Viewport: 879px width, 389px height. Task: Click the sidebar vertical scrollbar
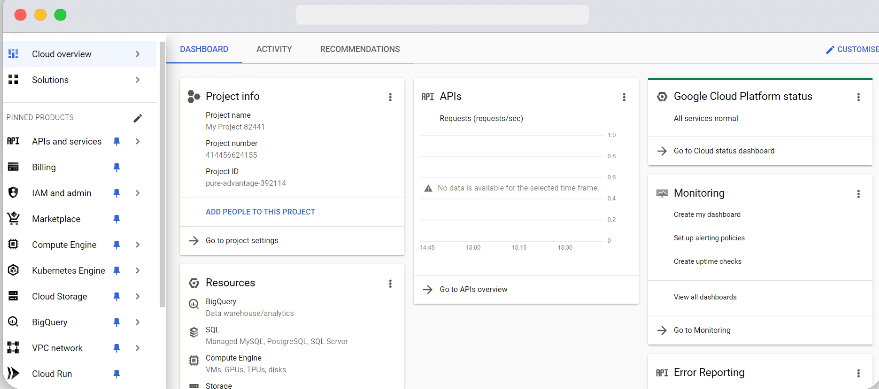(163, 174)
